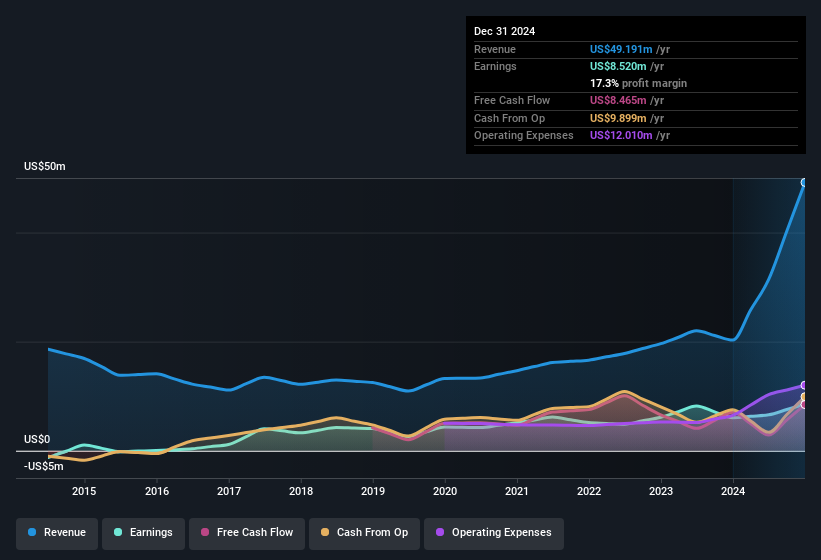Click the purple Operating Expenses endpoint marker
This screenshot has height=560, width=821.
click(x=804, y=386)
